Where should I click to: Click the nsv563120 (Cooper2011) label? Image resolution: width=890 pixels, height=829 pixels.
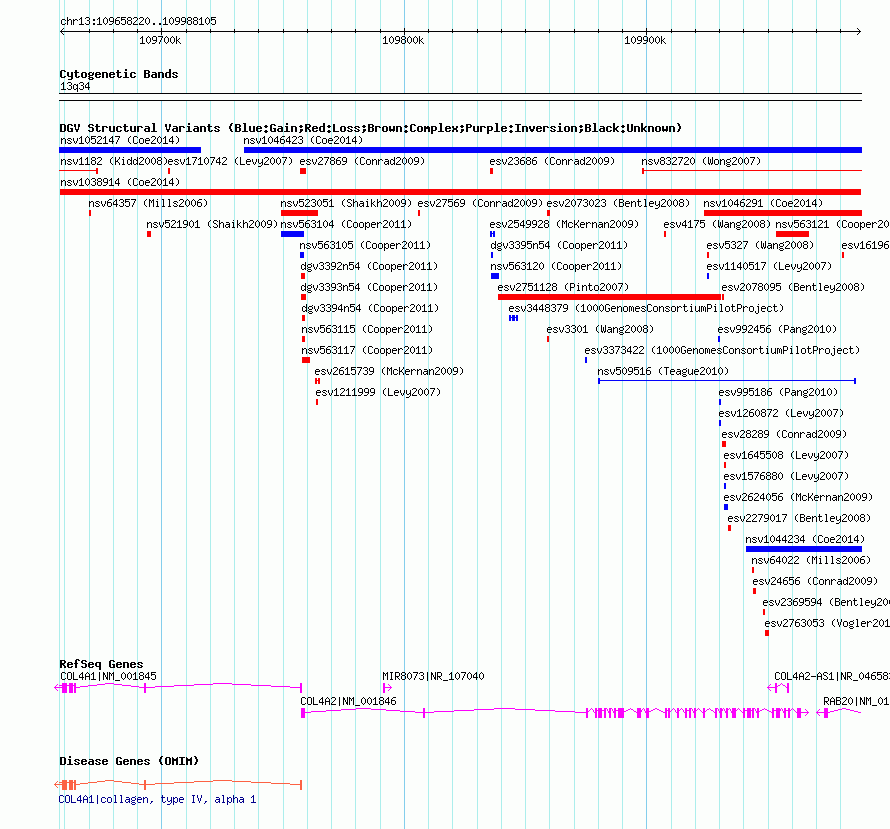[x=556, y=266]
